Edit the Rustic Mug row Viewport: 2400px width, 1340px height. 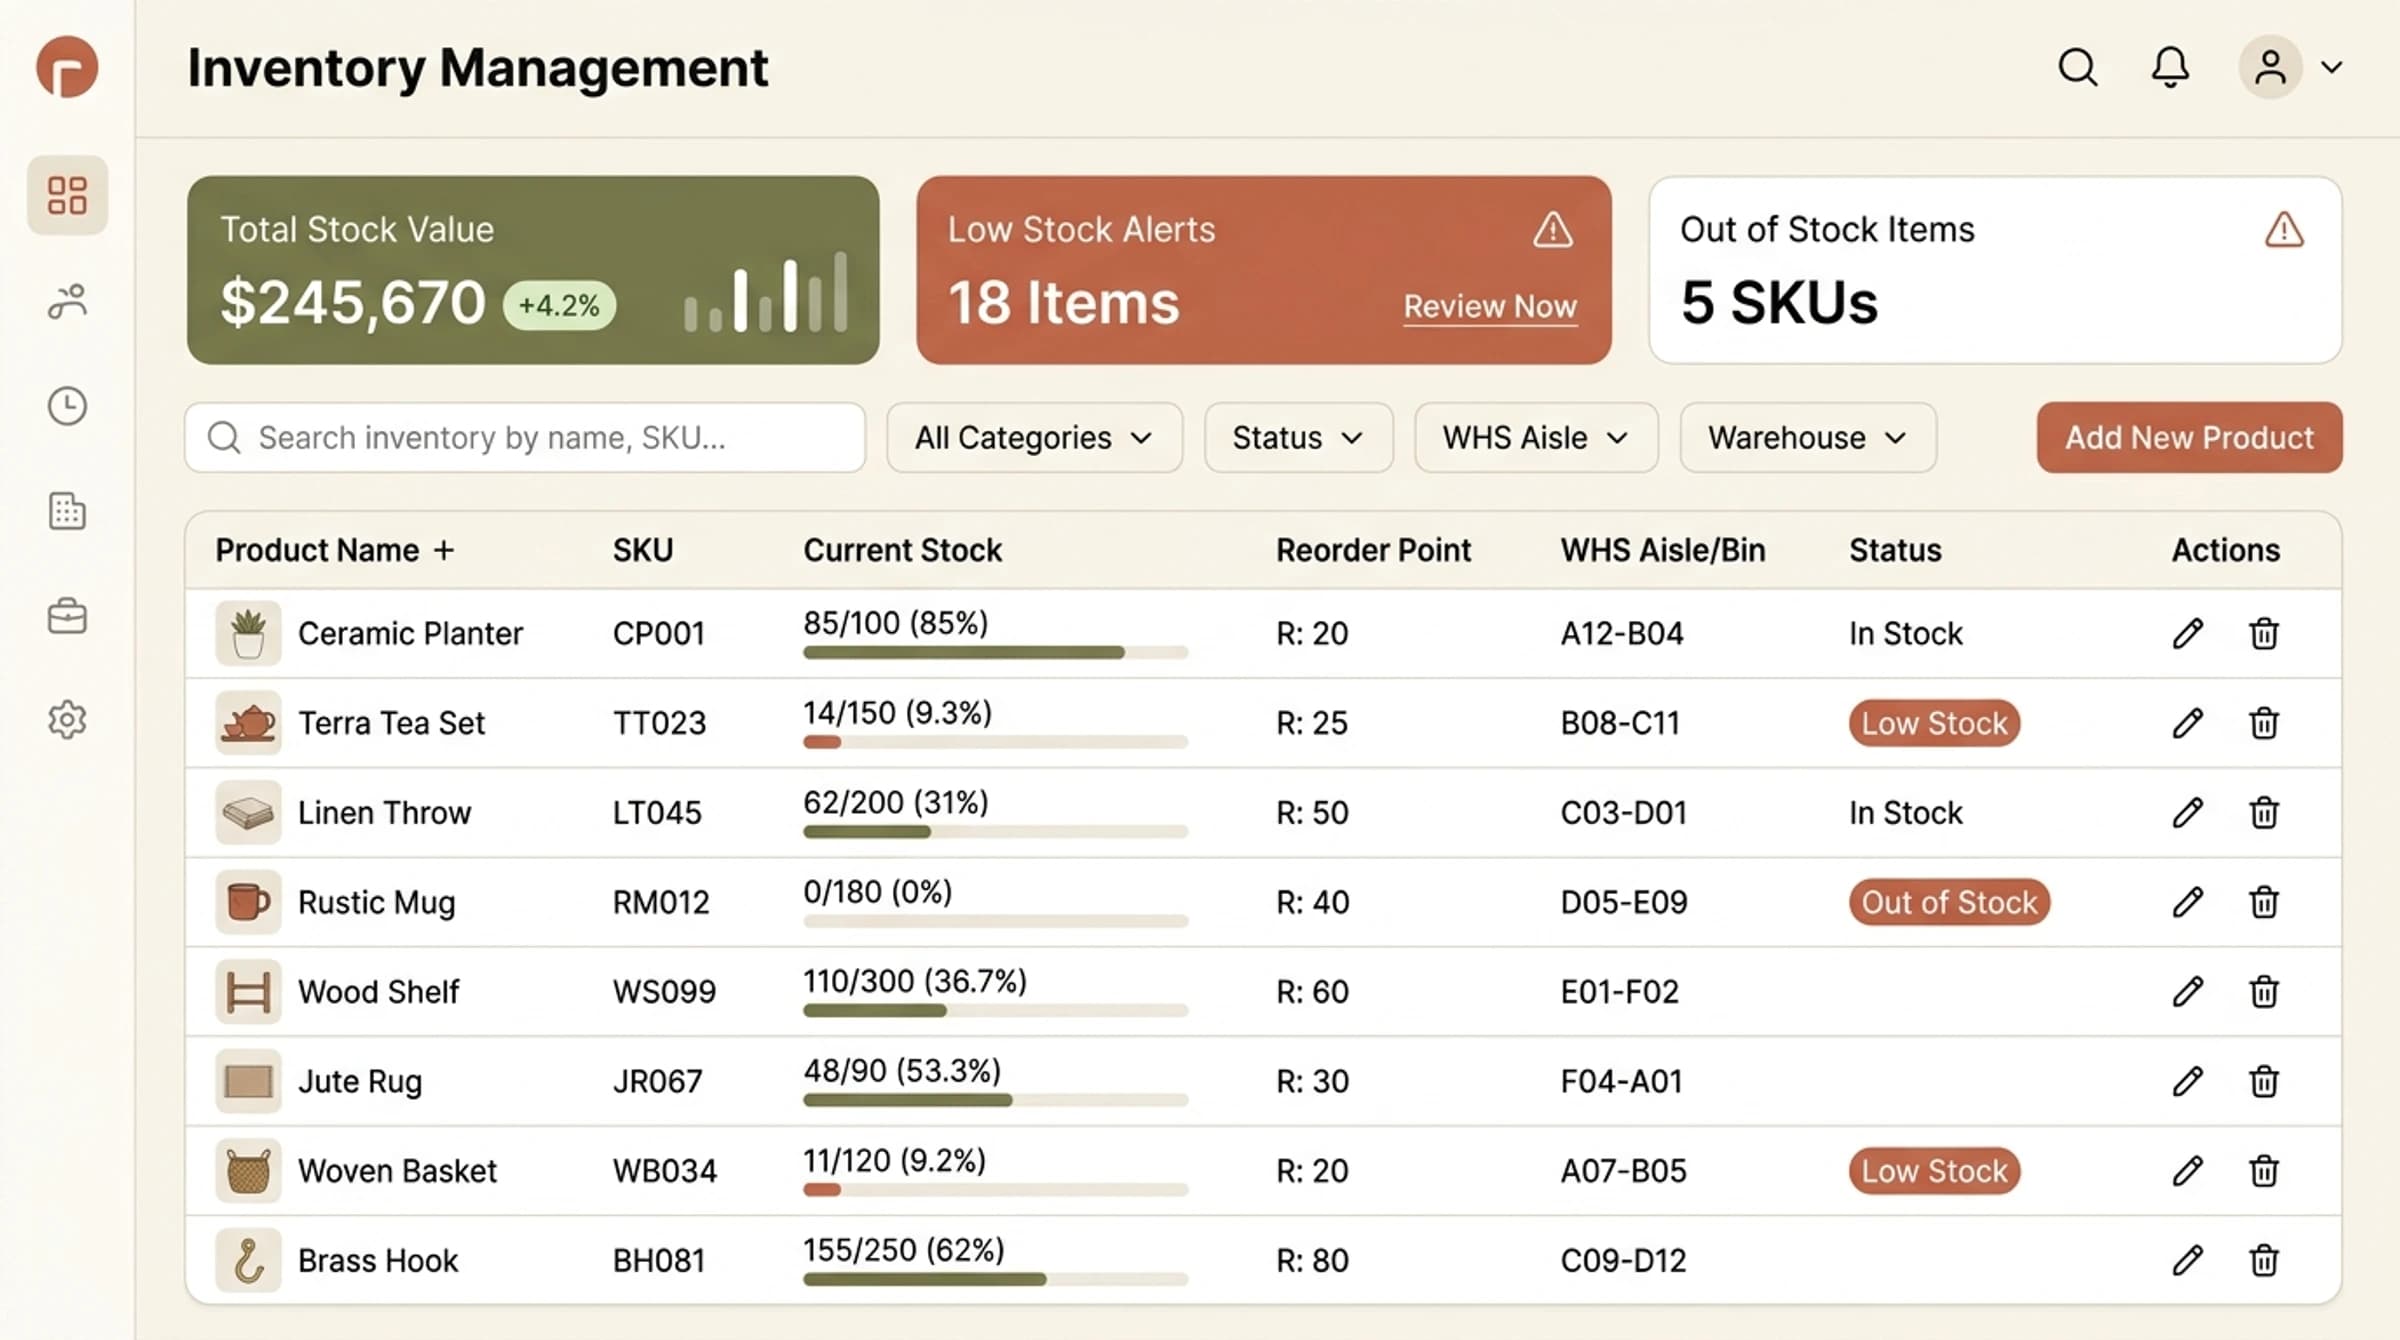tap(2187, 902)
